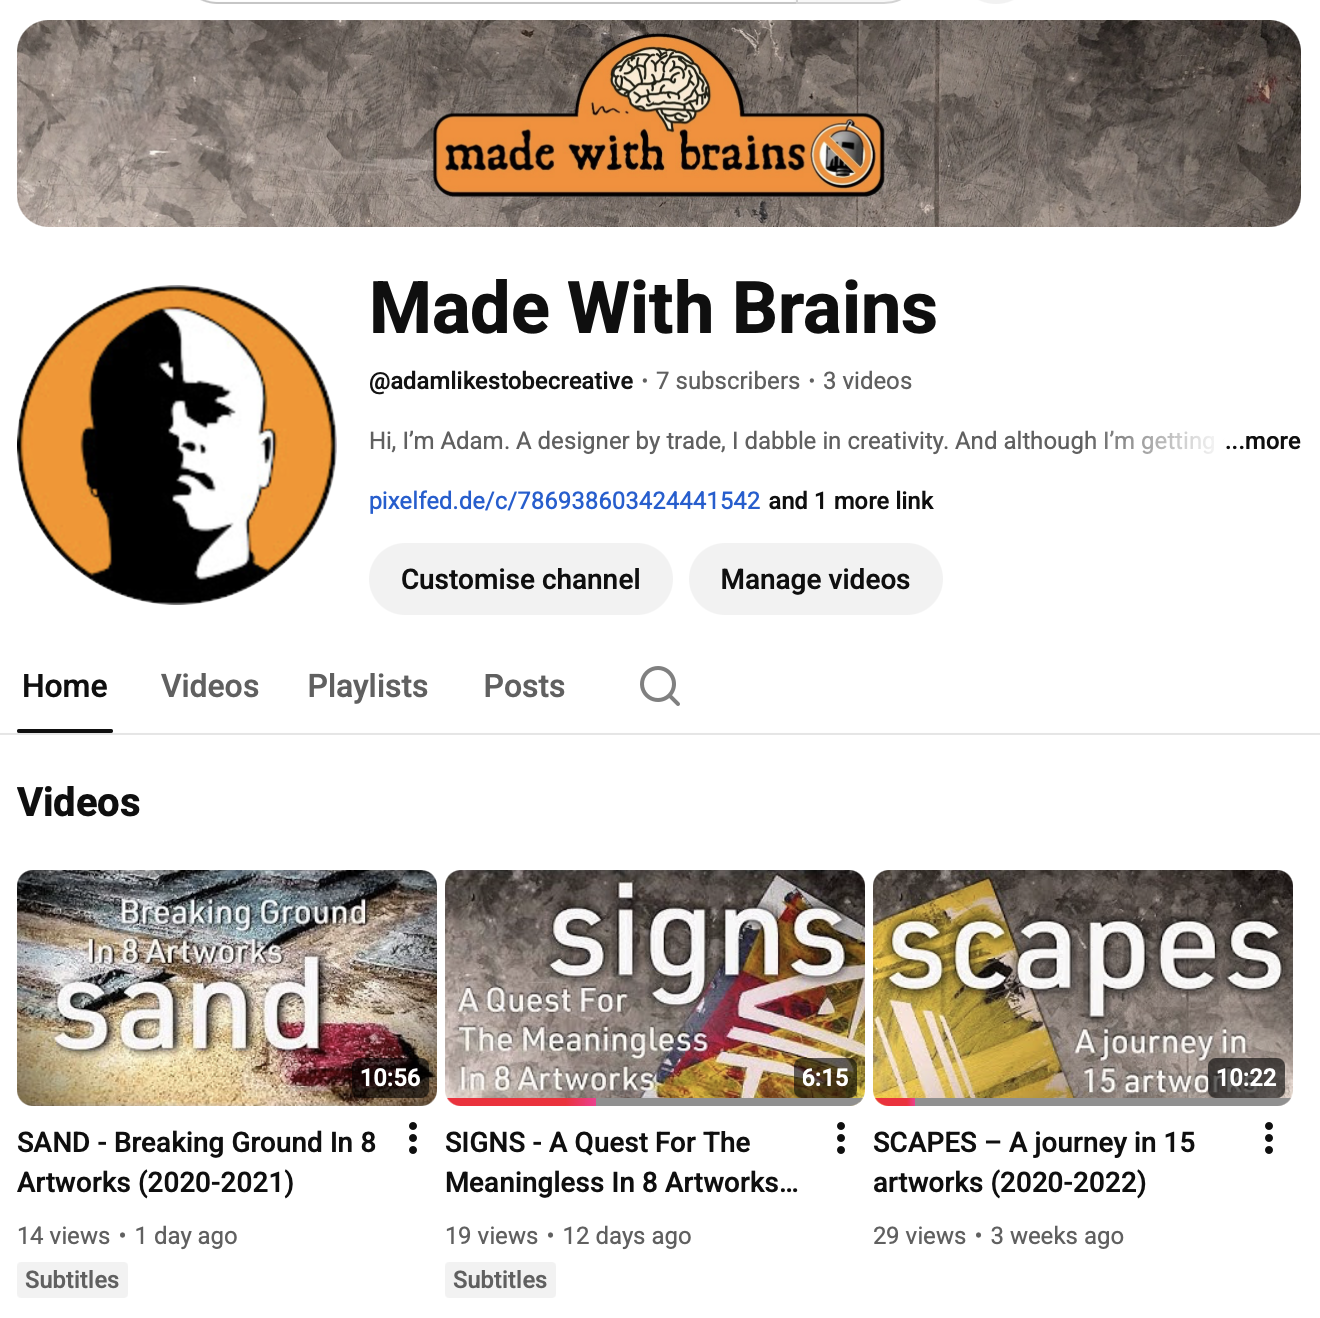Click the Customise channel button

pyautogui.click(x=521, y=579)
